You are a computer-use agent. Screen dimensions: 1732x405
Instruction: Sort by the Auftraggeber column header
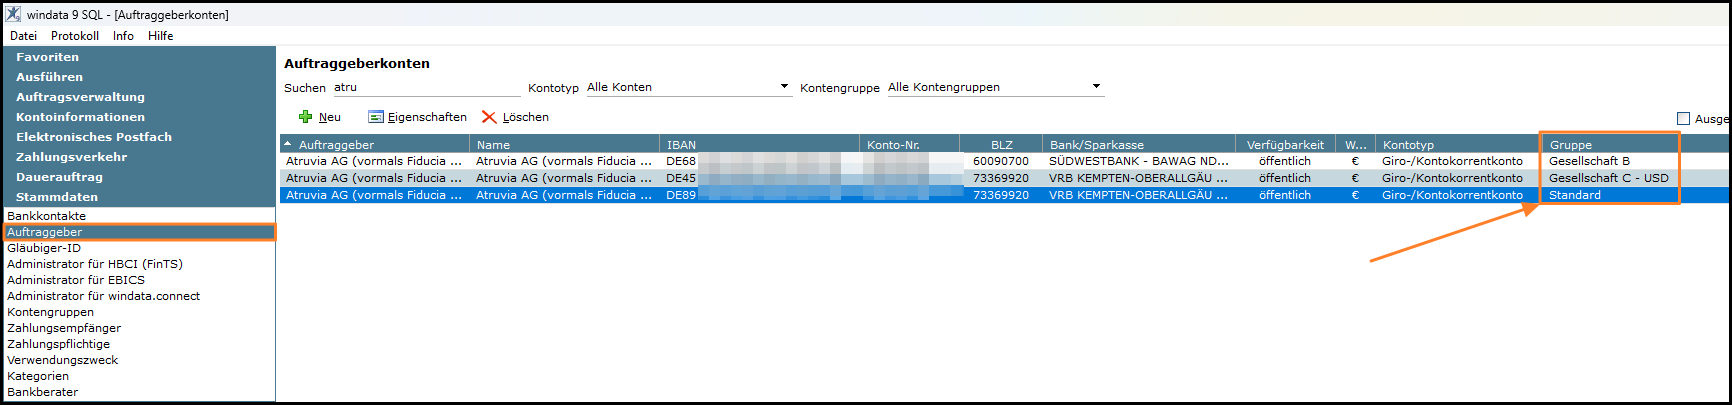tap(375, 144)
